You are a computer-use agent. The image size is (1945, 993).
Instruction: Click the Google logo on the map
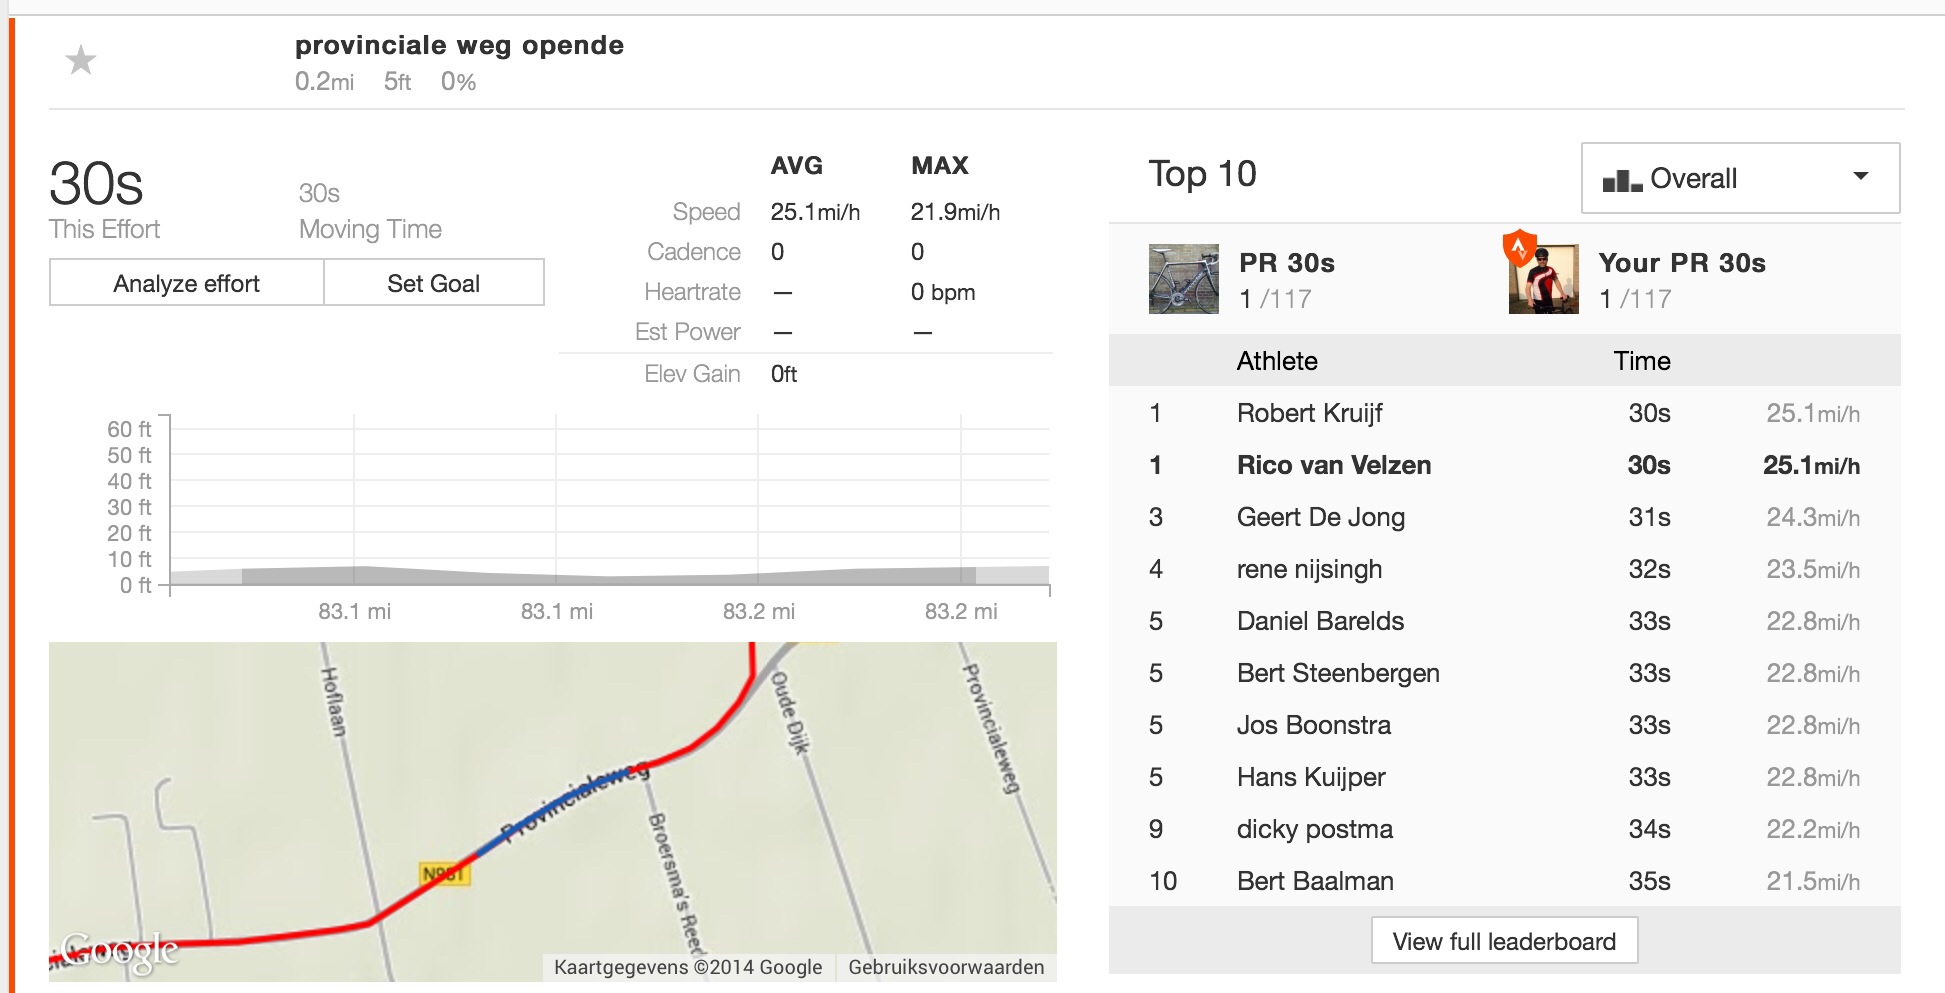[119, 951]
